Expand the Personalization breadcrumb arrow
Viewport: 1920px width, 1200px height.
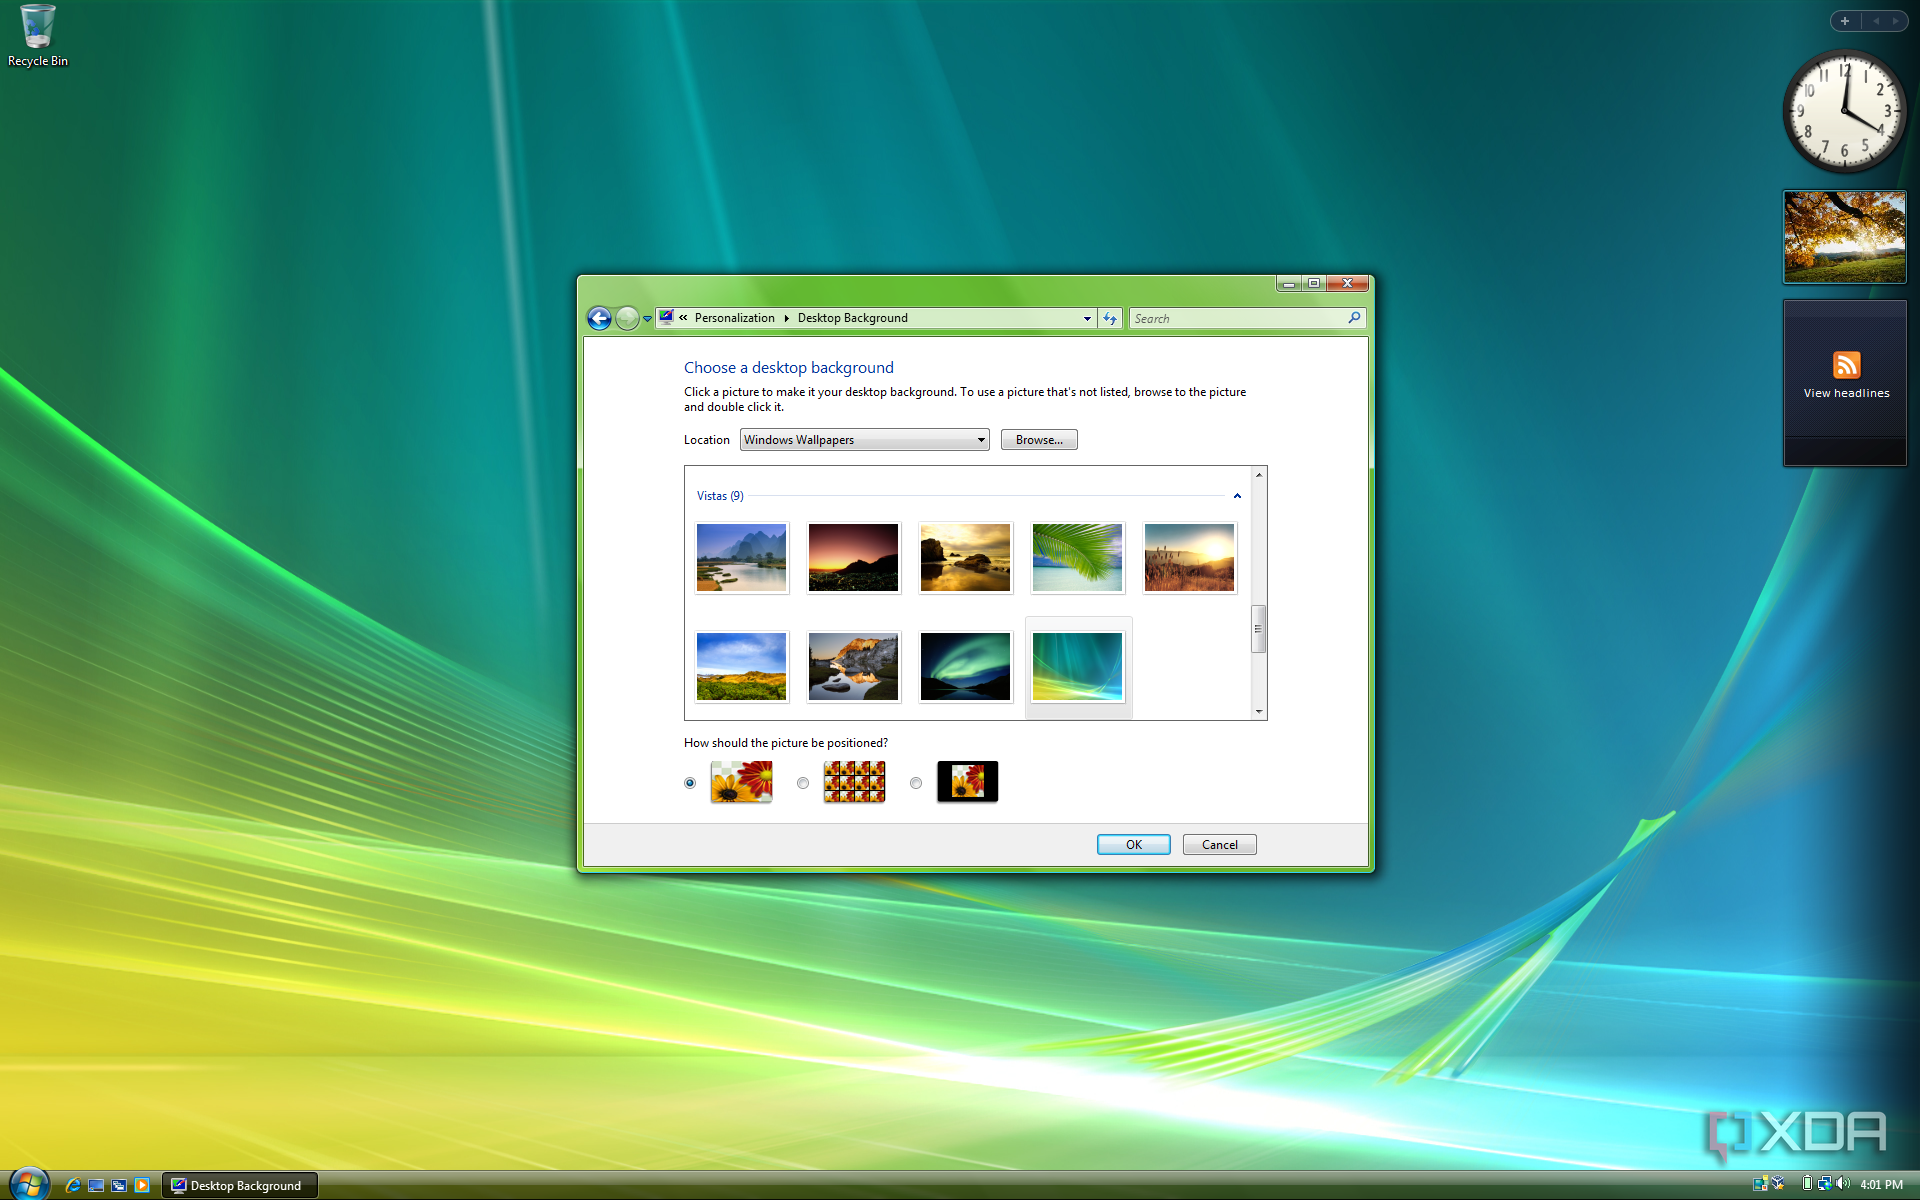click(786, 318)
